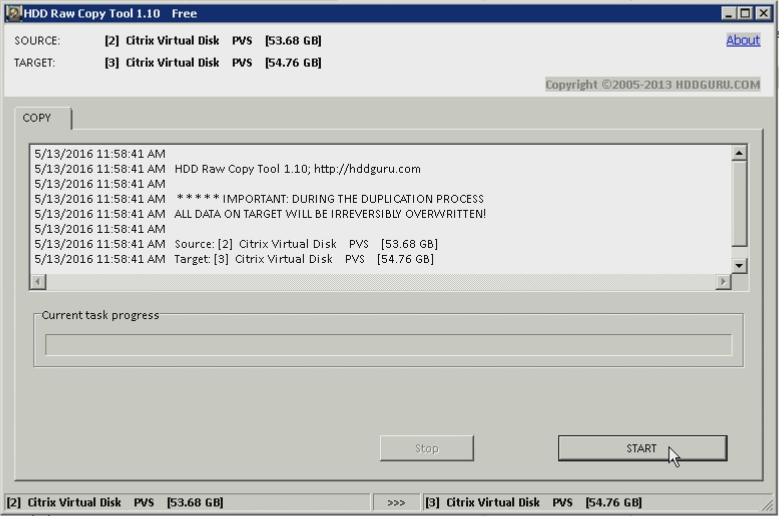Click the grayed-out Stop button
Viewport: 779px width, 516px height.
point(426,448)
